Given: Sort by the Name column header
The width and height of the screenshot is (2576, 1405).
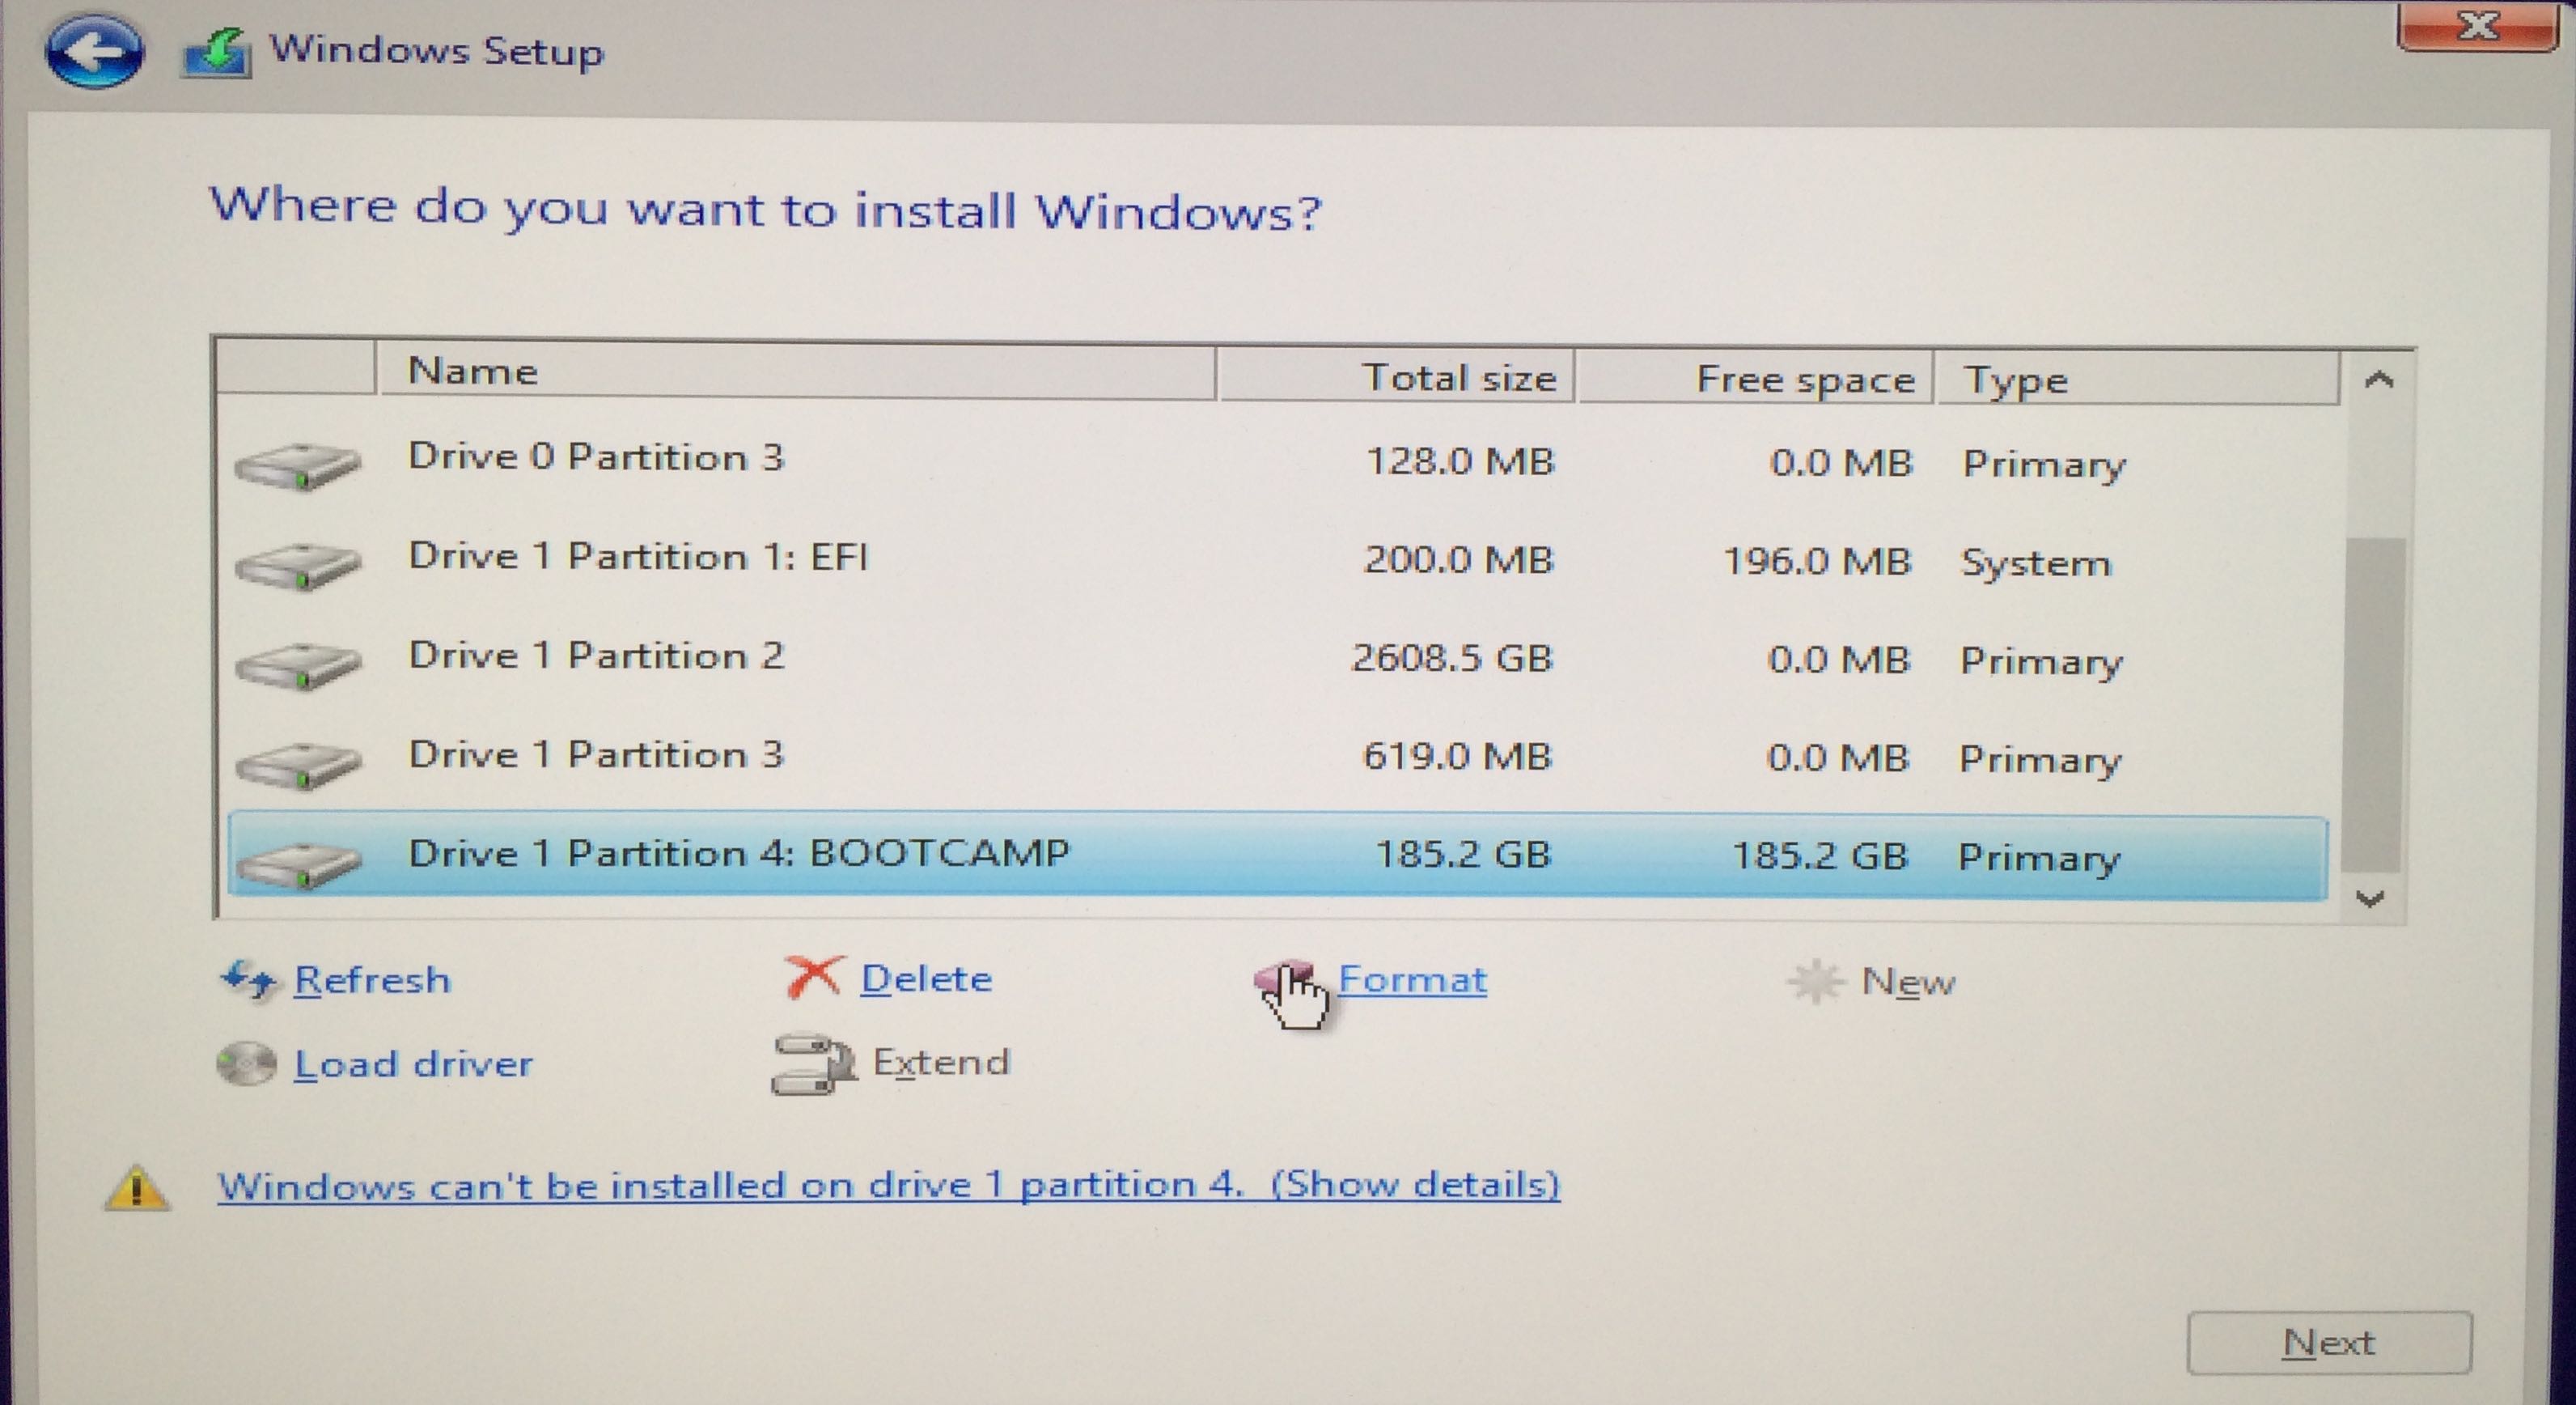Looking at the screenshot, I should click(x=795, y=372).
